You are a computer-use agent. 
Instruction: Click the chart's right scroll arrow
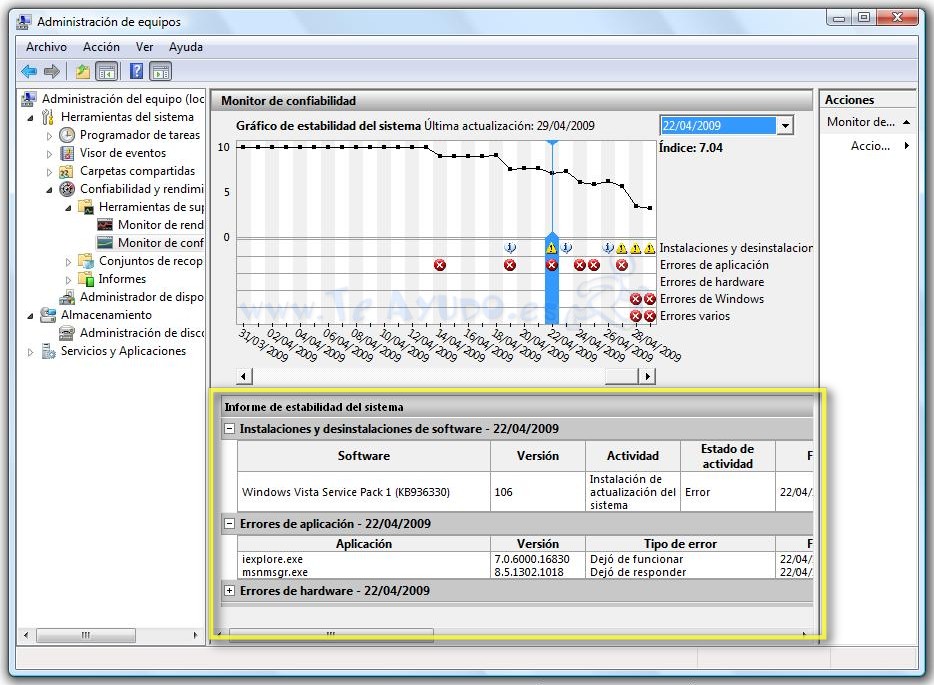tap(647, 376)
